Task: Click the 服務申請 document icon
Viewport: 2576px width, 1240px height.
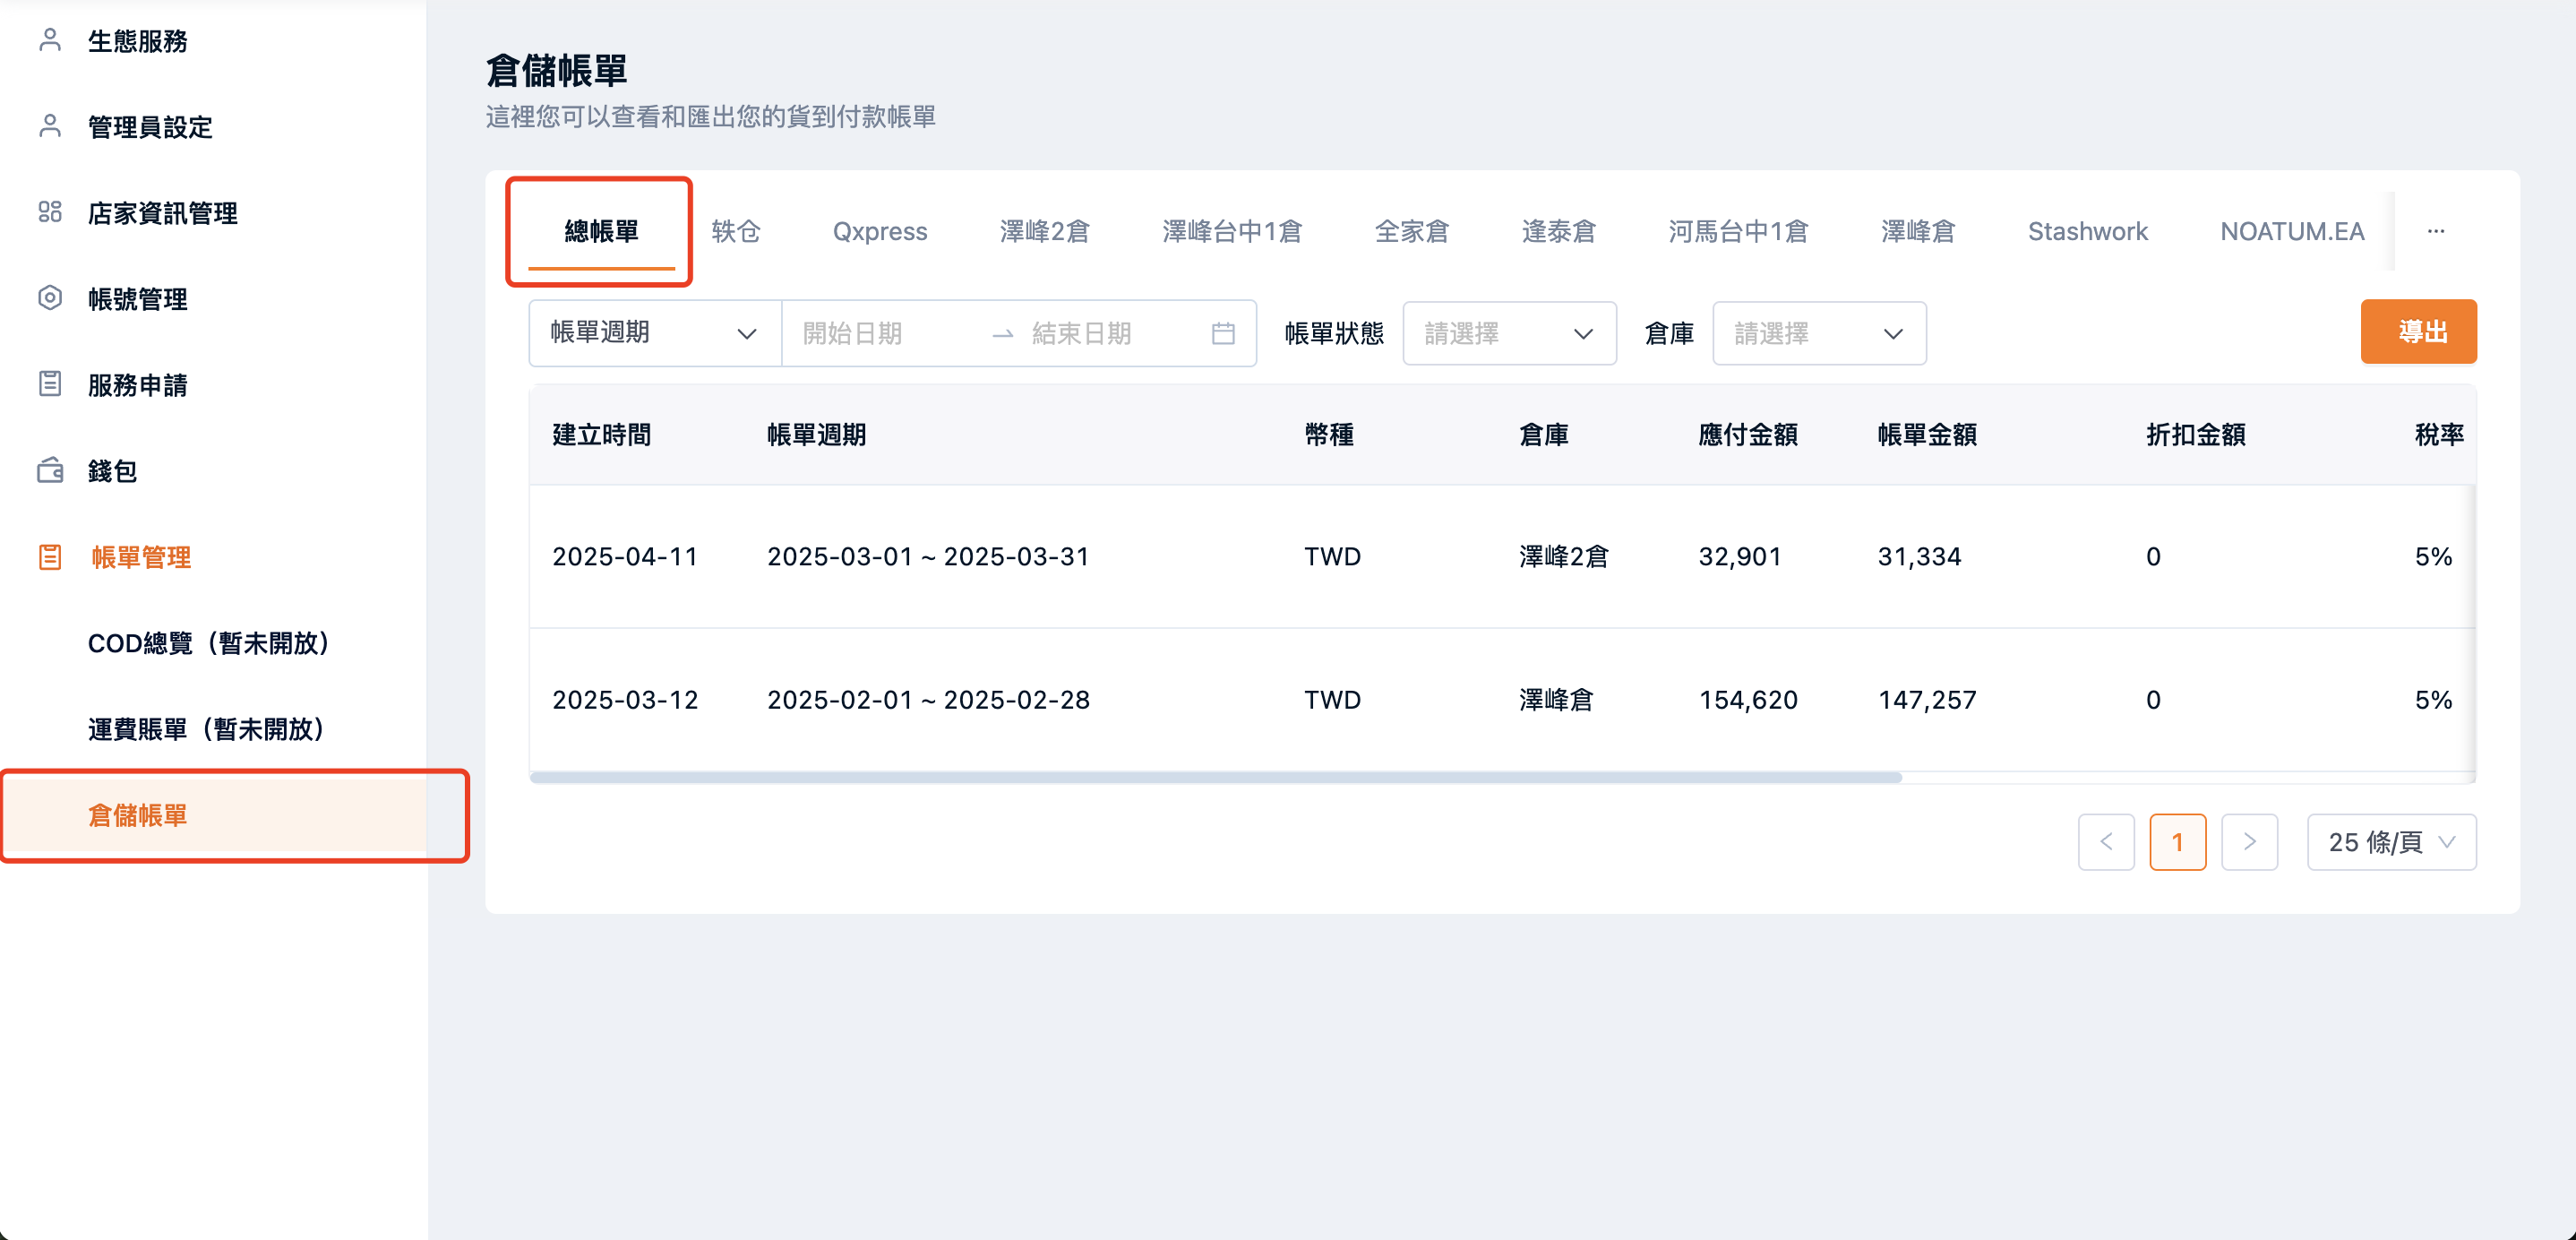Action: coord(50,384)
